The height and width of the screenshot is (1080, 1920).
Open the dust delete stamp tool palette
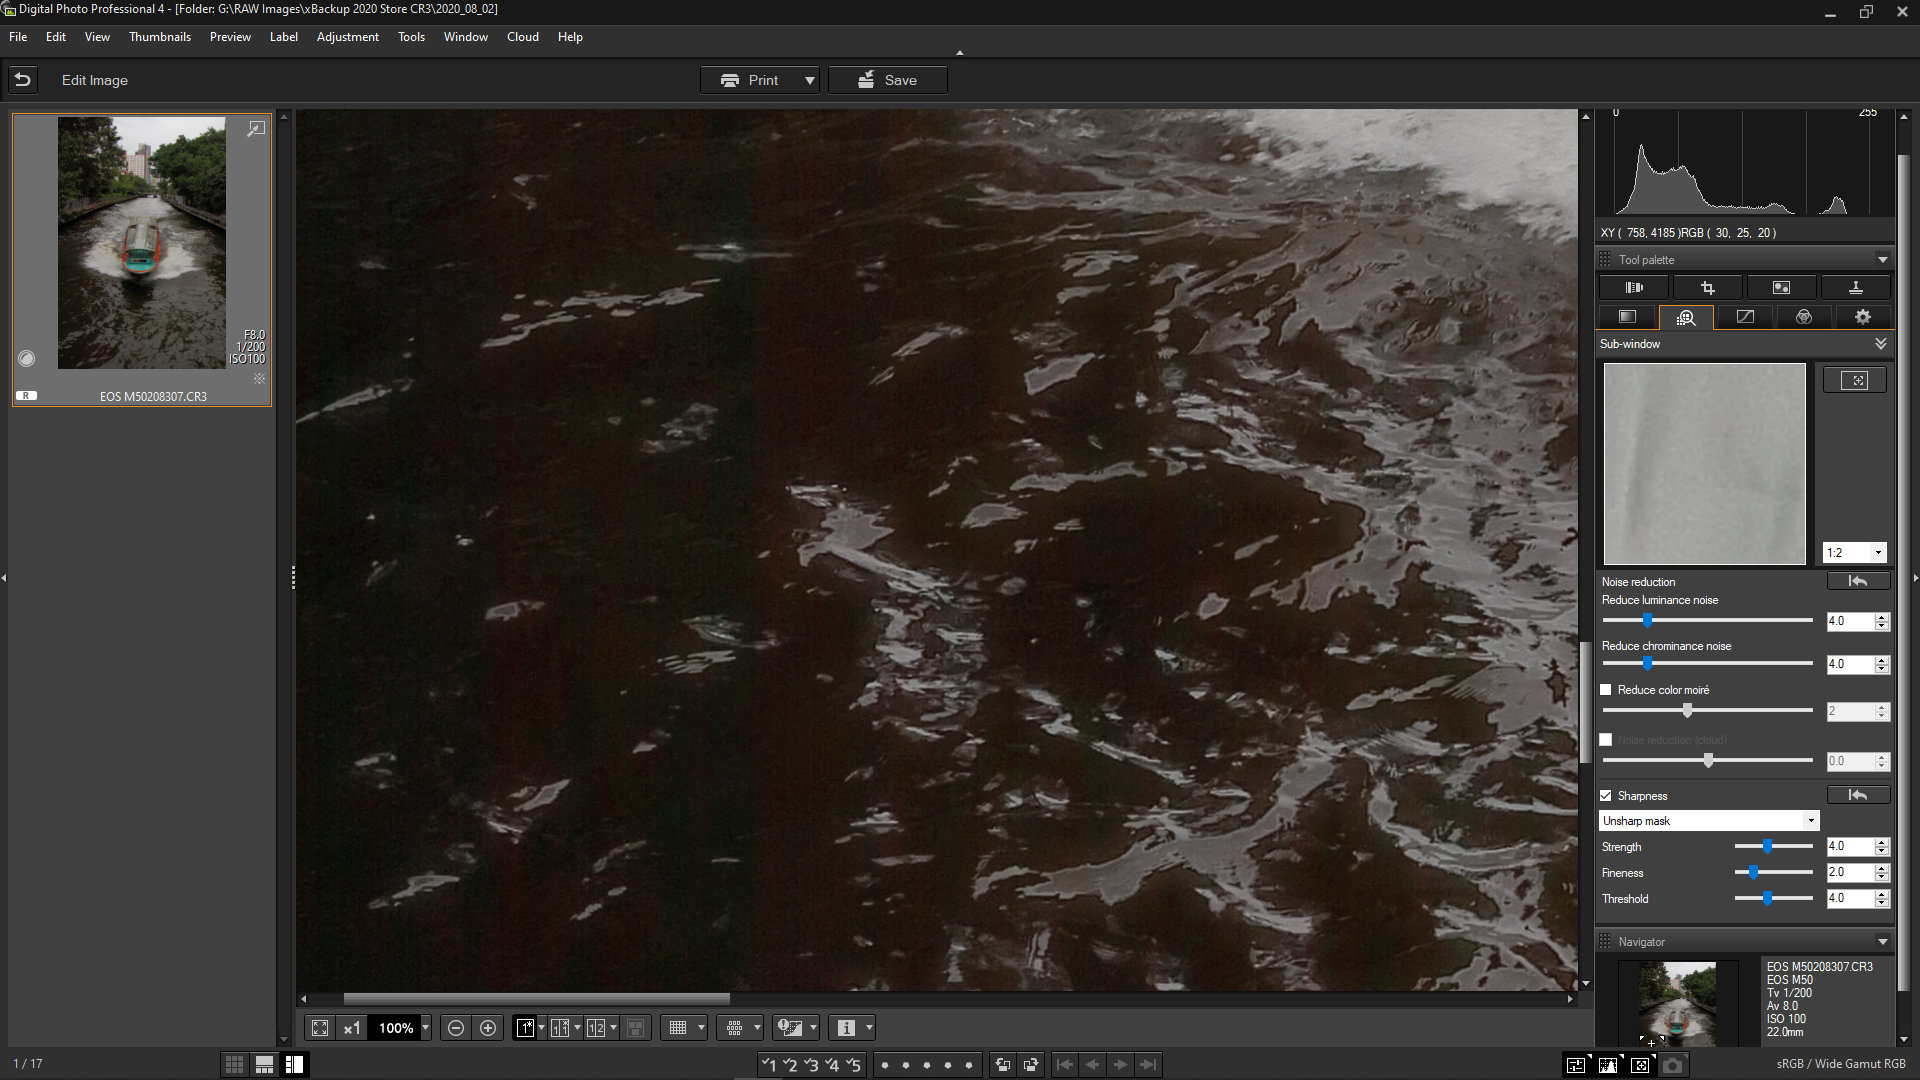pyautogui.click(x=1855, y=288)
